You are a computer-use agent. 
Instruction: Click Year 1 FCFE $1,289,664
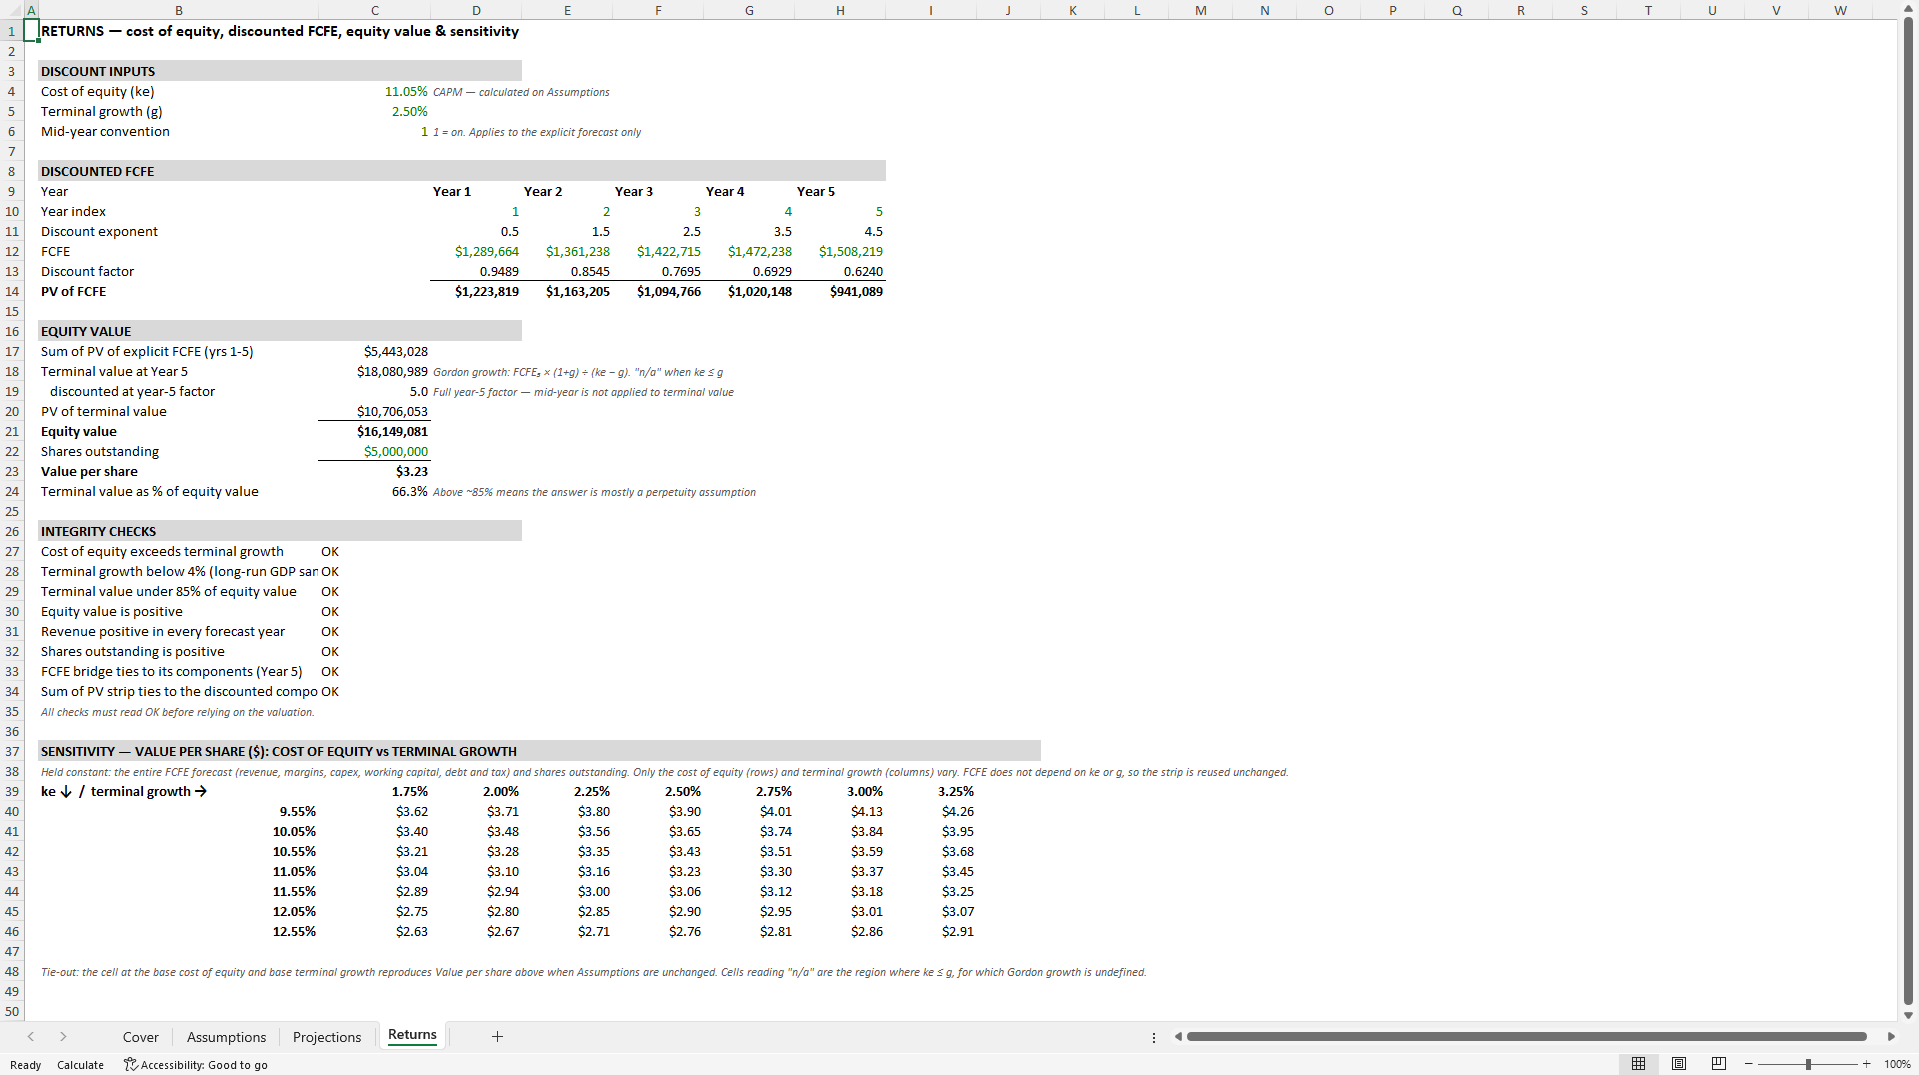click(476, 251)
